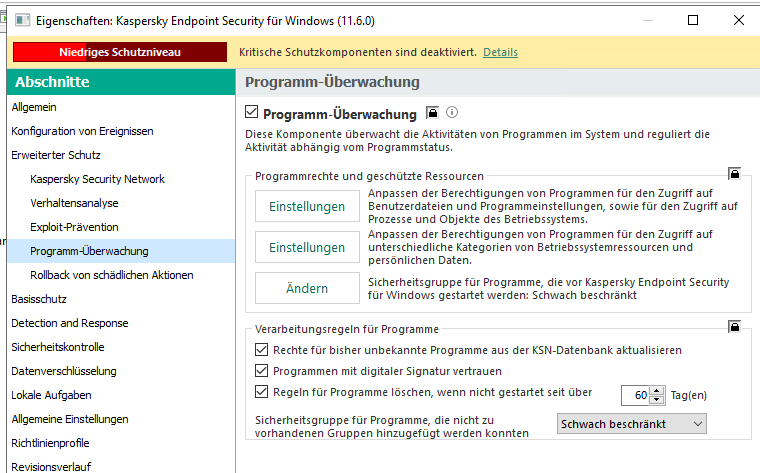Select Programm-Überwachung in the sidebar
Viewport: 760px width, 473px height.
(x=121, y=251)
